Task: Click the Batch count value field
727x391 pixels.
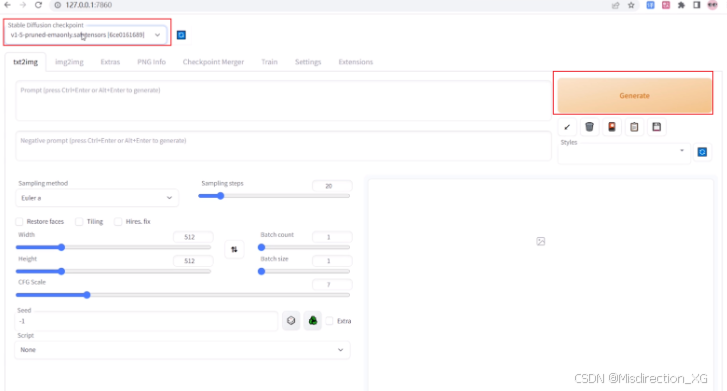Action: (x=332, y=237)
